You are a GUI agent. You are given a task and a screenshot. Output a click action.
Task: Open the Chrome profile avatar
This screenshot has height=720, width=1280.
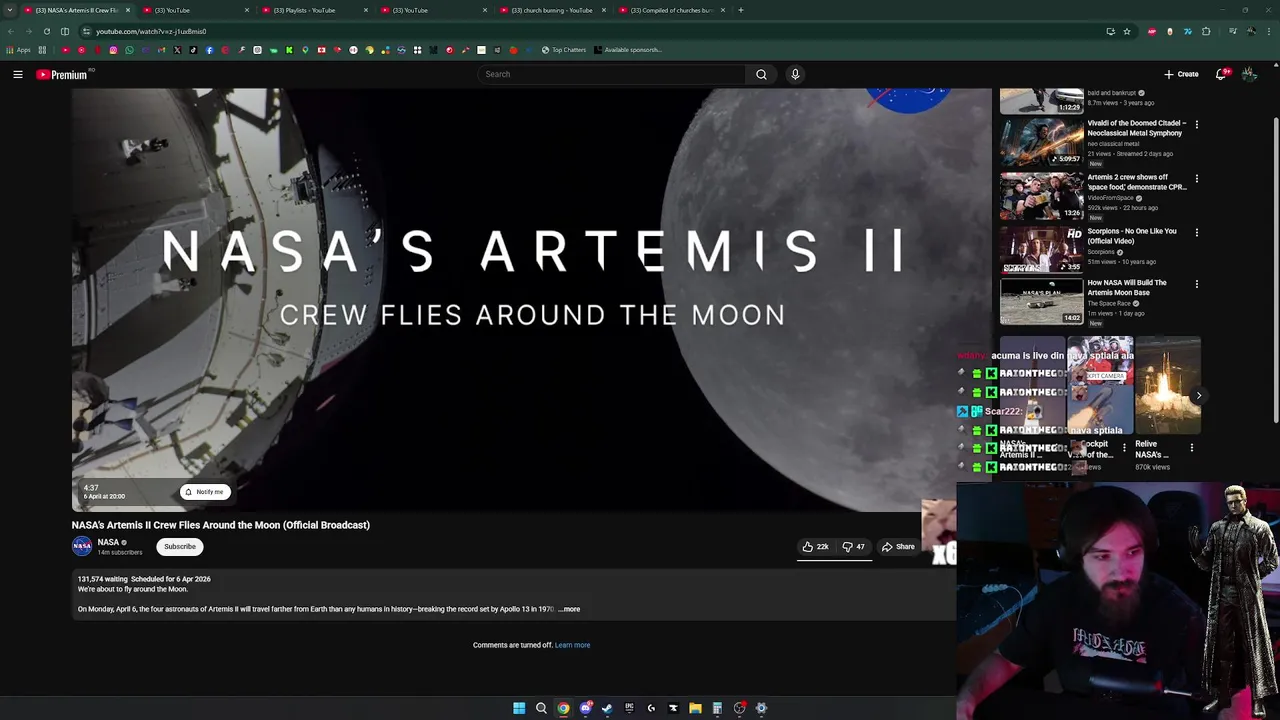point(1251,31)
